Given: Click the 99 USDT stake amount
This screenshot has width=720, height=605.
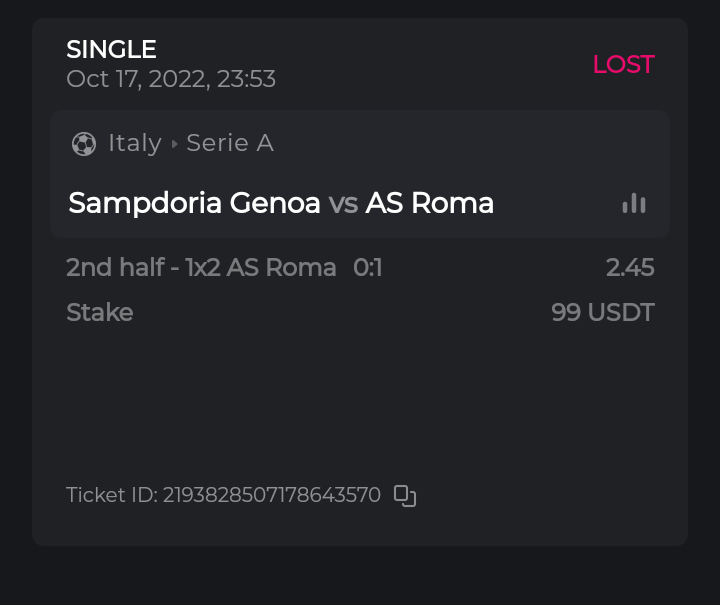Looking at the screenshot, I should click(x=602, y=312).
